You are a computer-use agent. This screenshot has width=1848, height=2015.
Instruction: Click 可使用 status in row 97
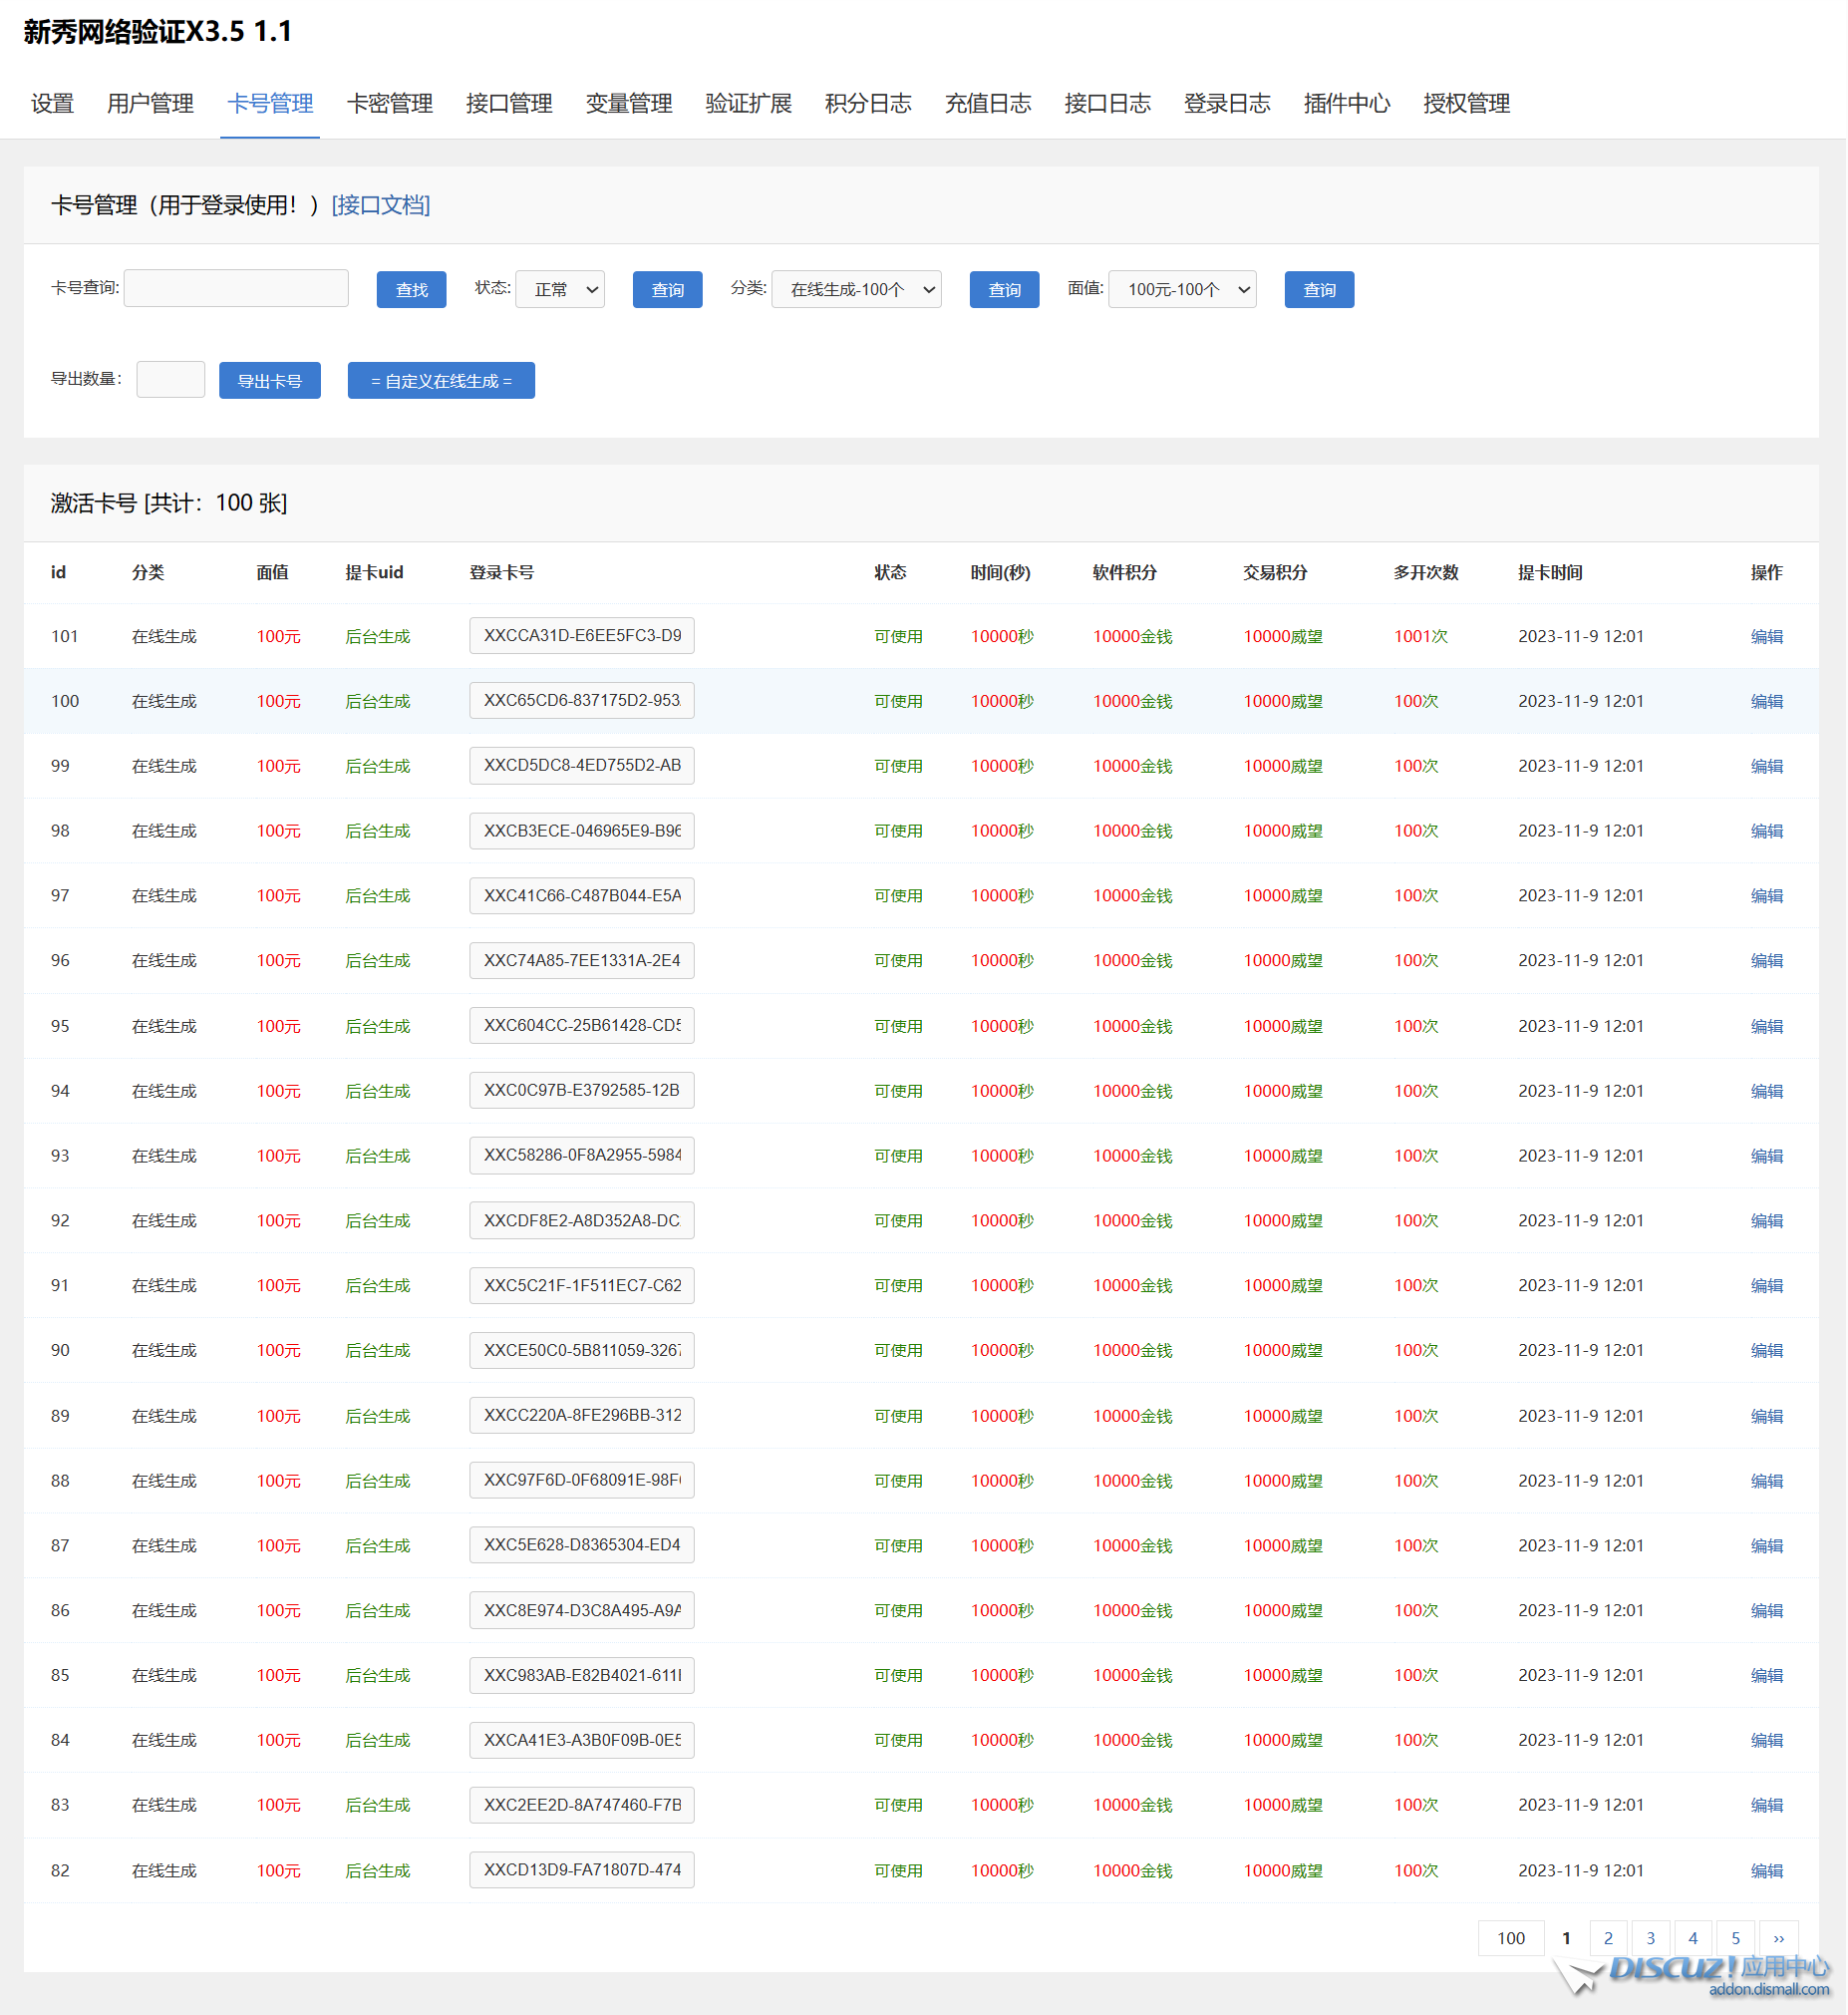pyautogui.click(x=899, y=897)
